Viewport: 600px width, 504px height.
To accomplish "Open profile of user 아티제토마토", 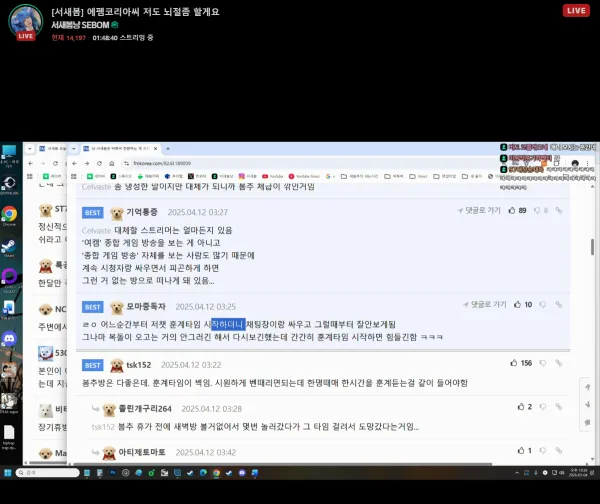I will tap(142, 452).
